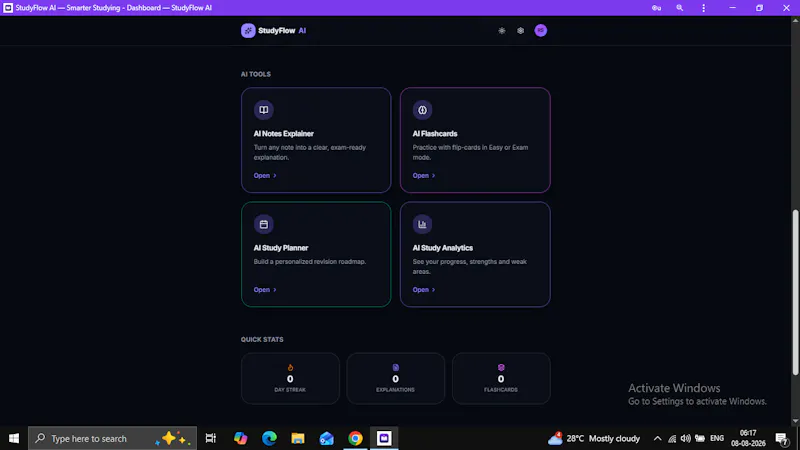The width and height of the screenshot is (800, 450).
Task: Click the 'QUICK STATS' section heading
Action: (x=262, y=340)
